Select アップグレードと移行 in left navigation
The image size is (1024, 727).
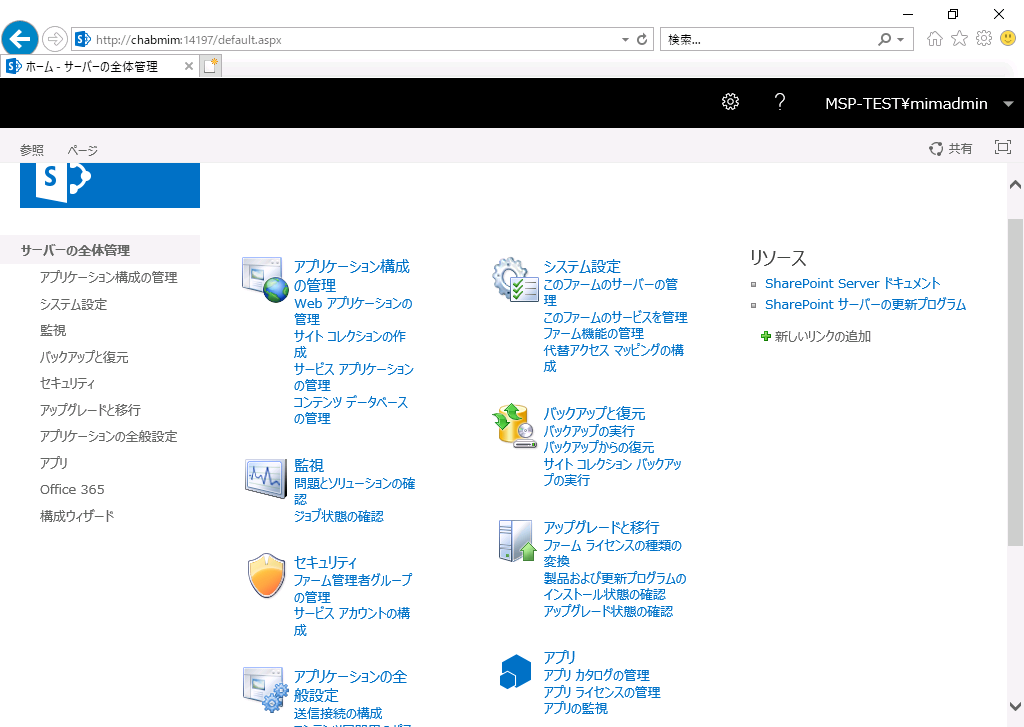[90, 410]
